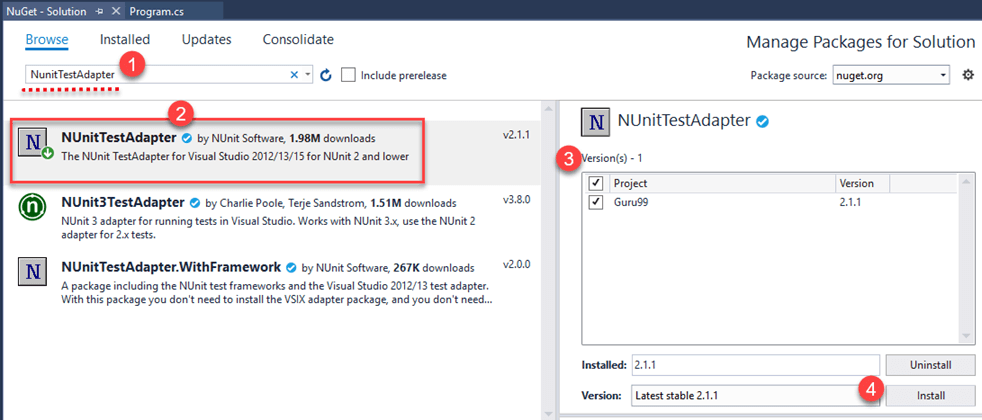
Task: Click the Uninstall button
Action: [930, 365]
